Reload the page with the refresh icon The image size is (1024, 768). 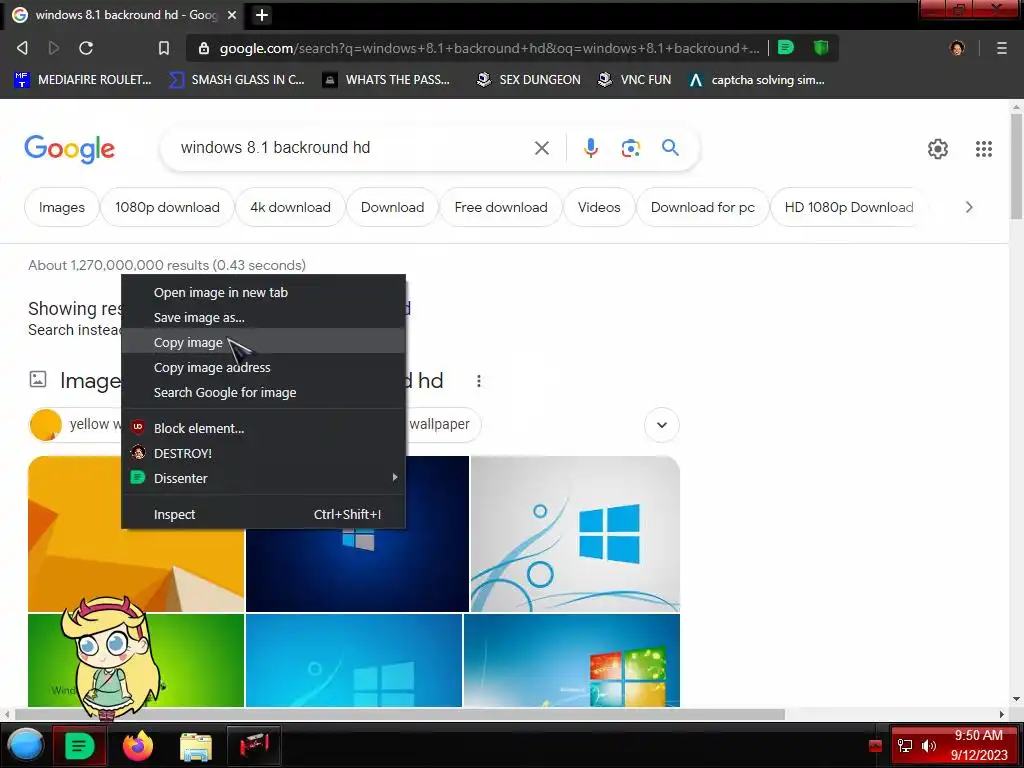tap(86, 48)
